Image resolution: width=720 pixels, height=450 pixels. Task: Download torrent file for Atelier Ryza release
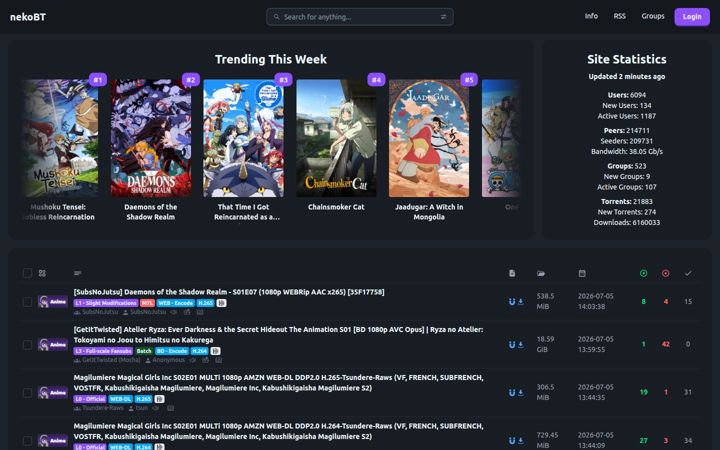click(x=521, y=344)
